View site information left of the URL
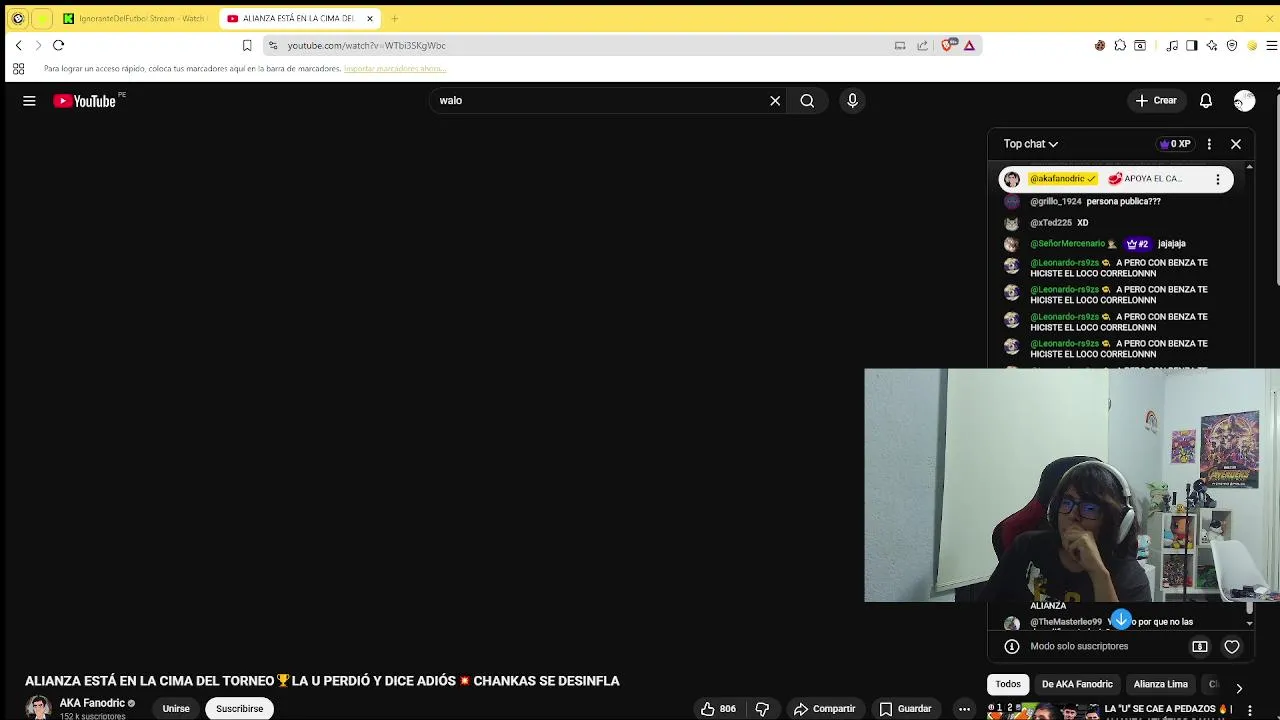This screenshot has width=1280, height=720. (x=273, y=45)
